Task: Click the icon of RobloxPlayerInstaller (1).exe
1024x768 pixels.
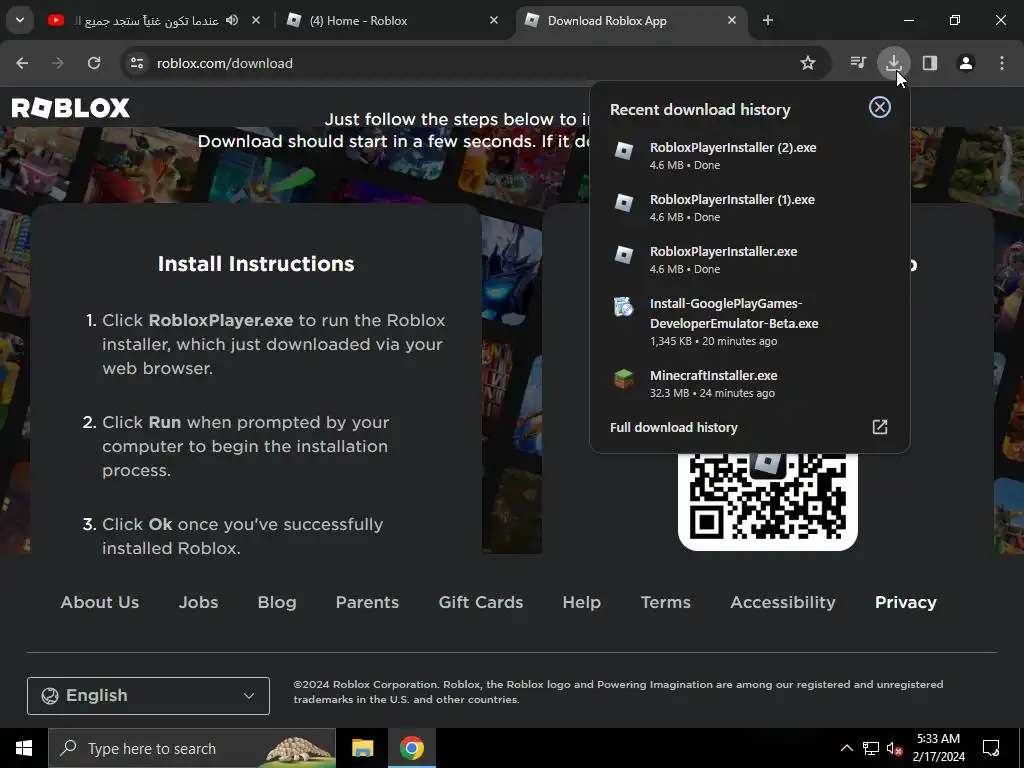Action: (x=624, y=202)
